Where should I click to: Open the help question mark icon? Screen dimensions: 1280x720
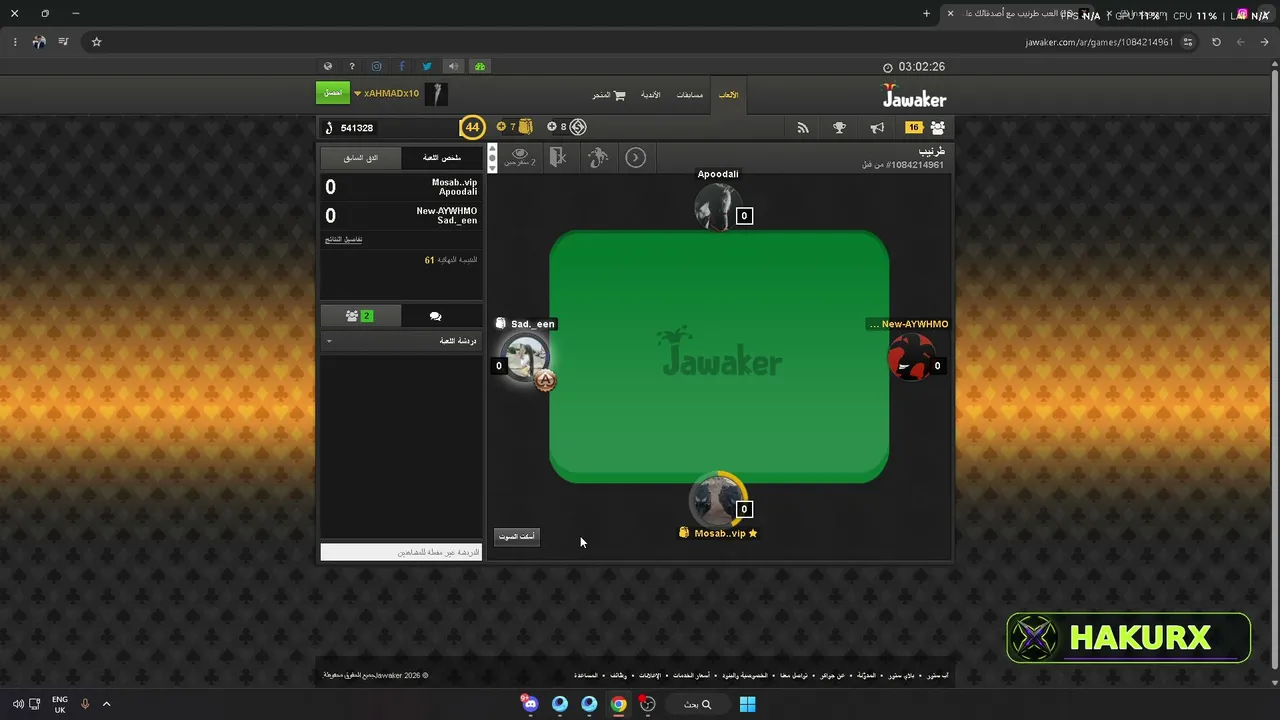(x=352, y=67)
